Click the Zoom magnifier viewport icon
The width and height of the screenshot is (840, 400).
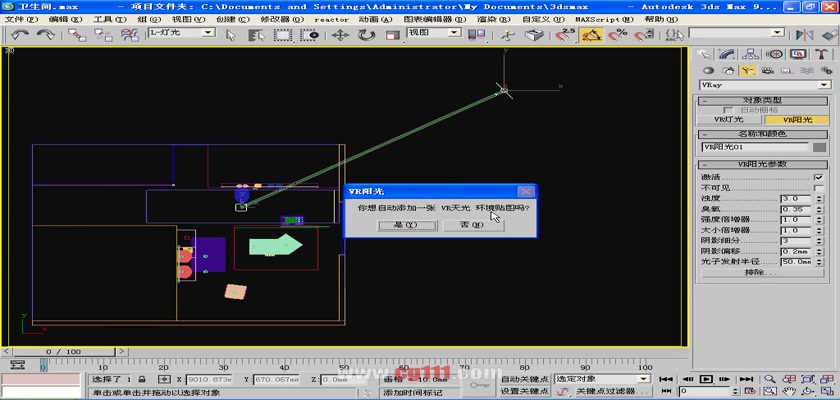(x=770, y=379)
